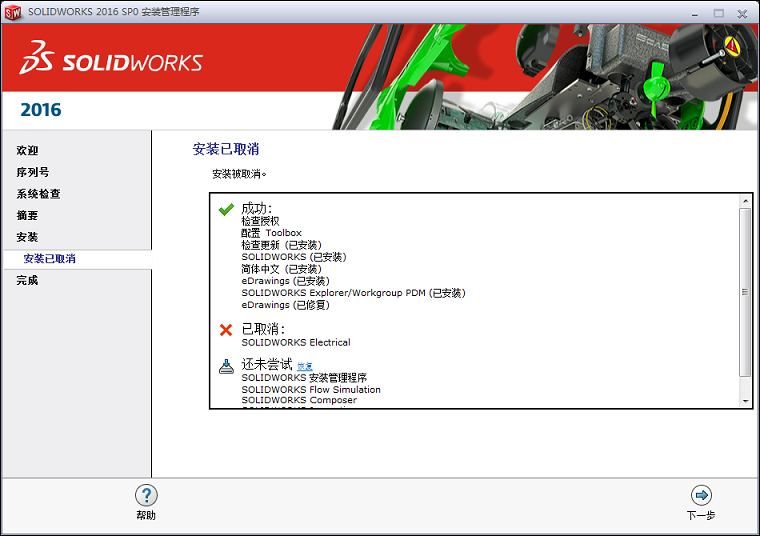Select the 完成 step in sidebar

pos(27,280)
